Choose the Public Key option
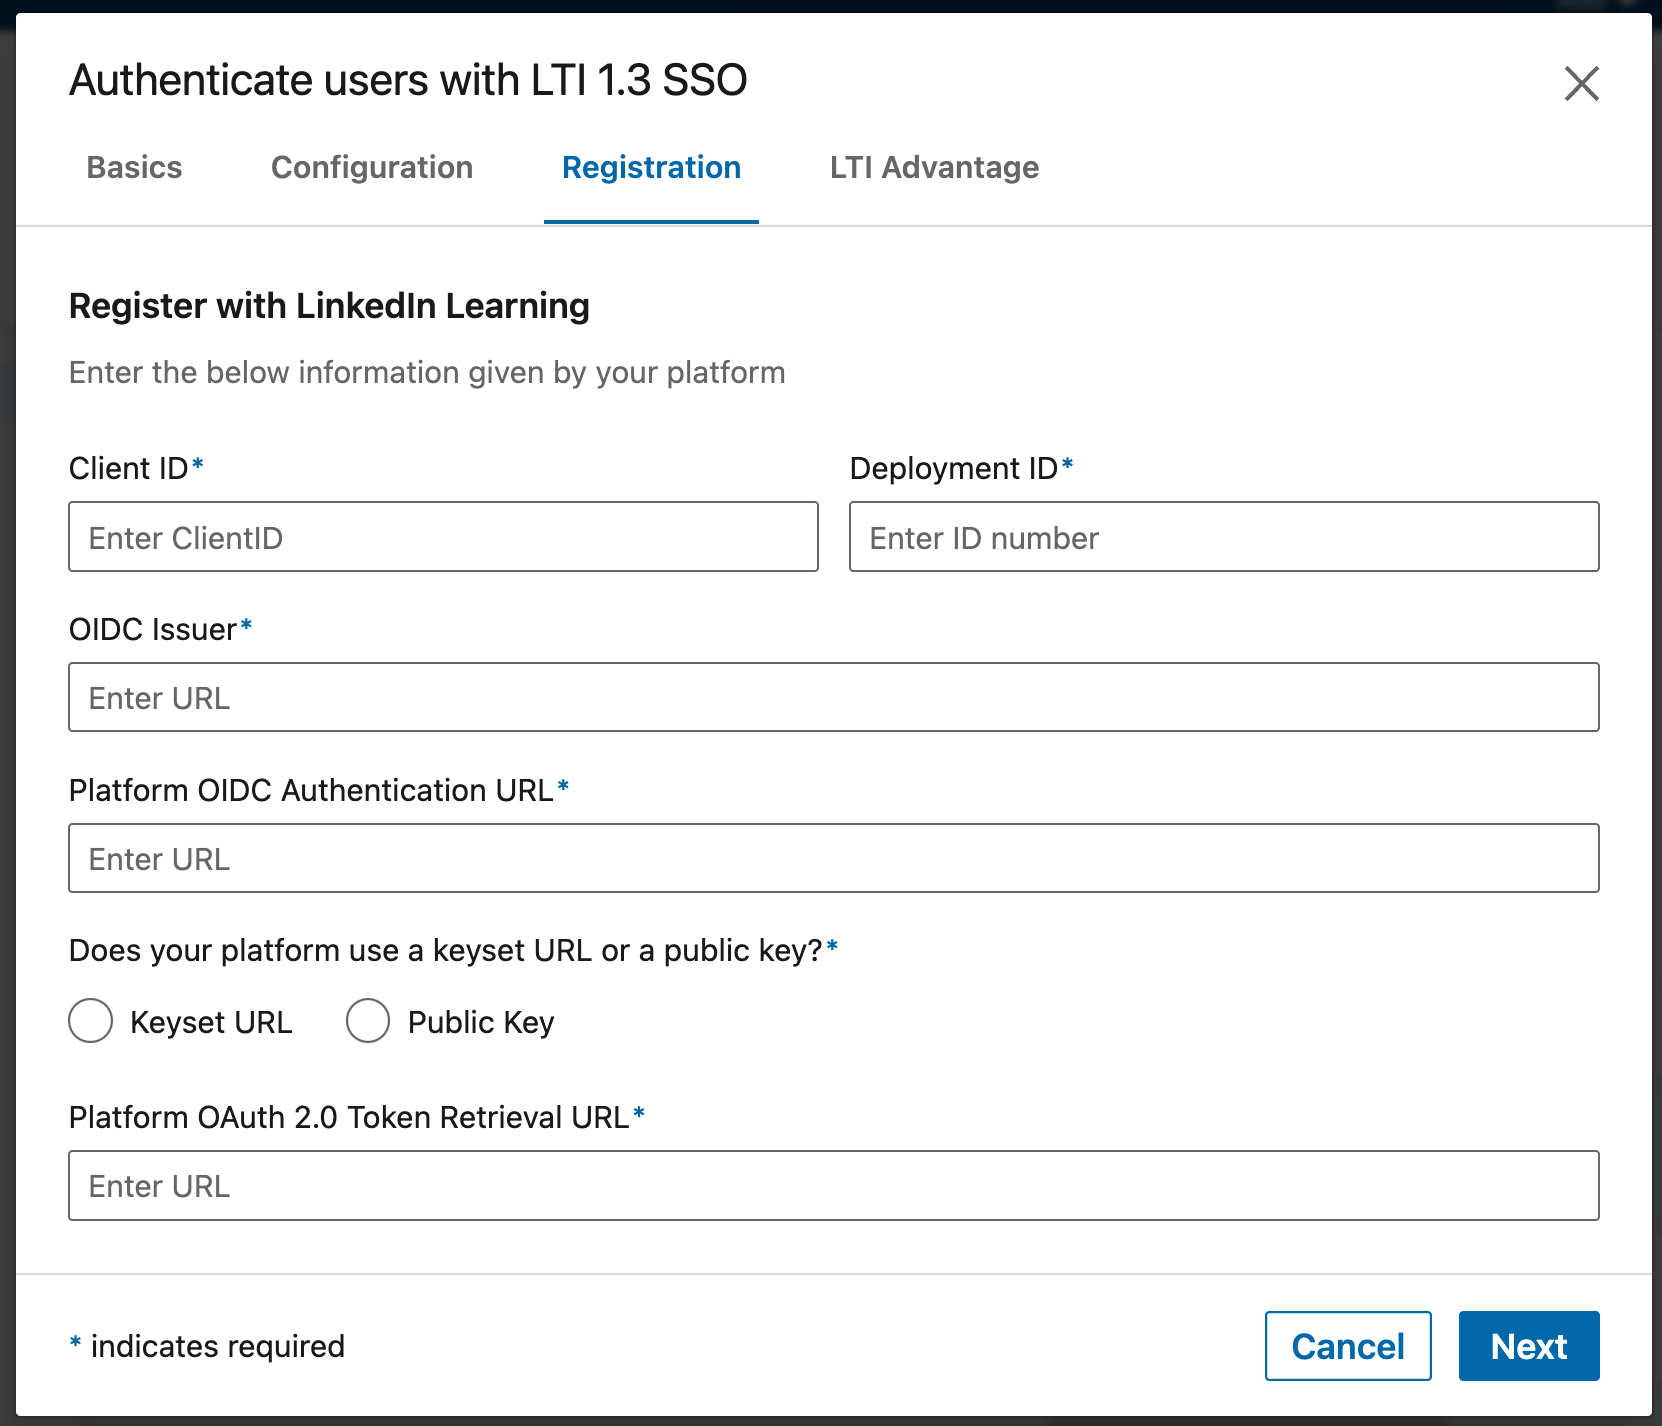This screenshot has width=1662, height=1426. coord(368,1021)
